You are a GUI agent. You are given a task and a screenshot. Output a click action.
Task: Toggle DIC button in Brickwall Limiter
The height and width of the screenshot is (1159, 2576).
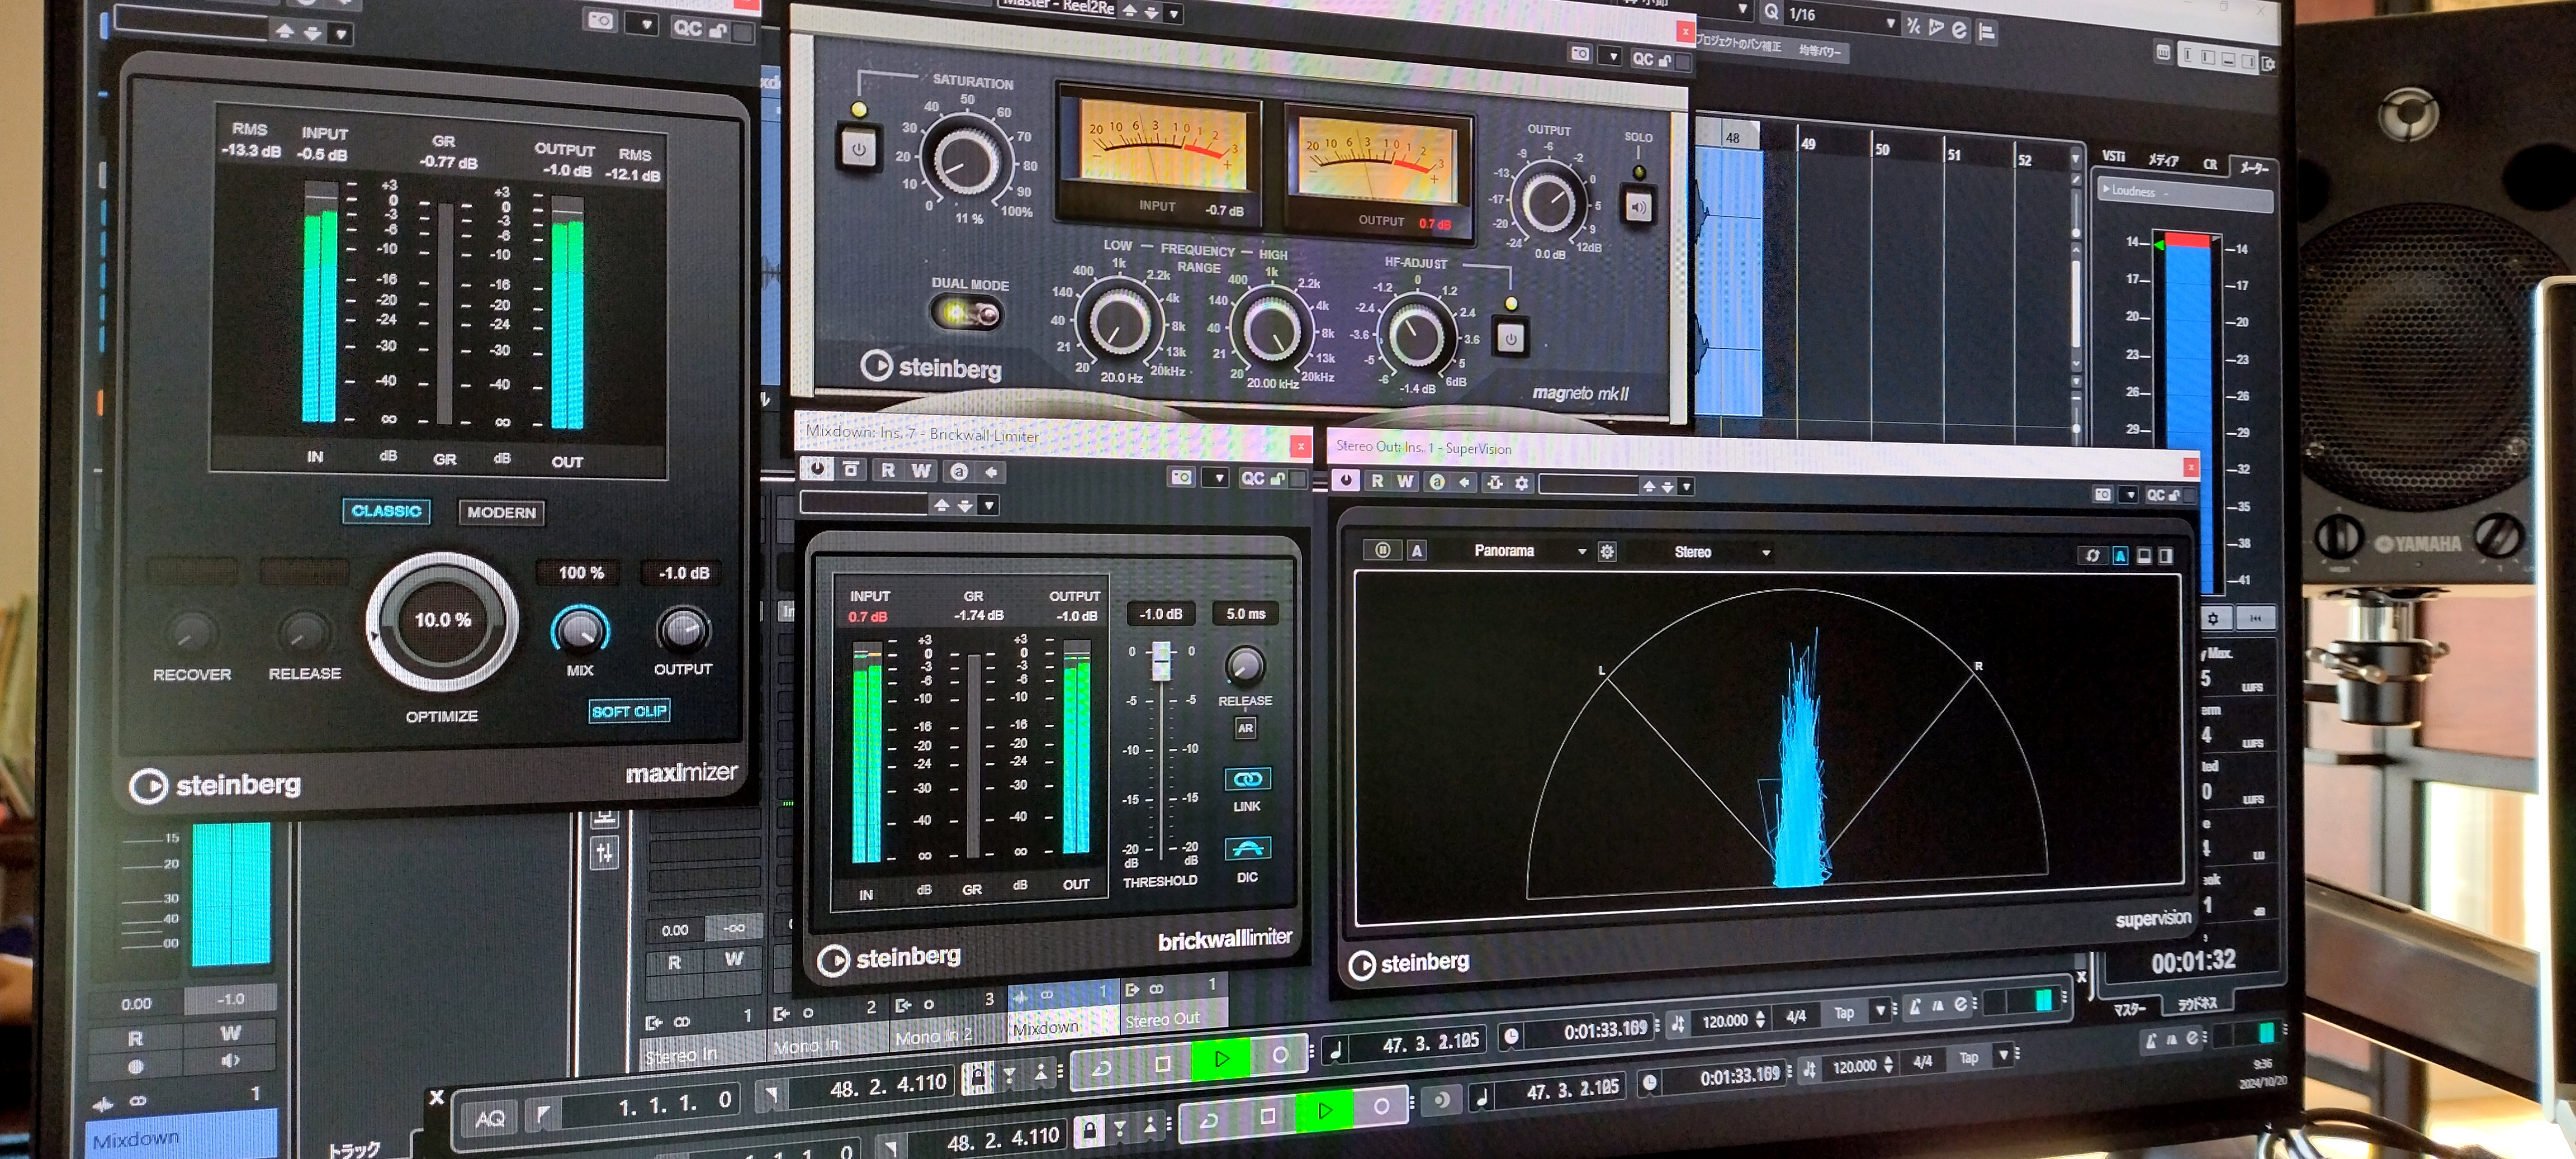(1247, 849)
